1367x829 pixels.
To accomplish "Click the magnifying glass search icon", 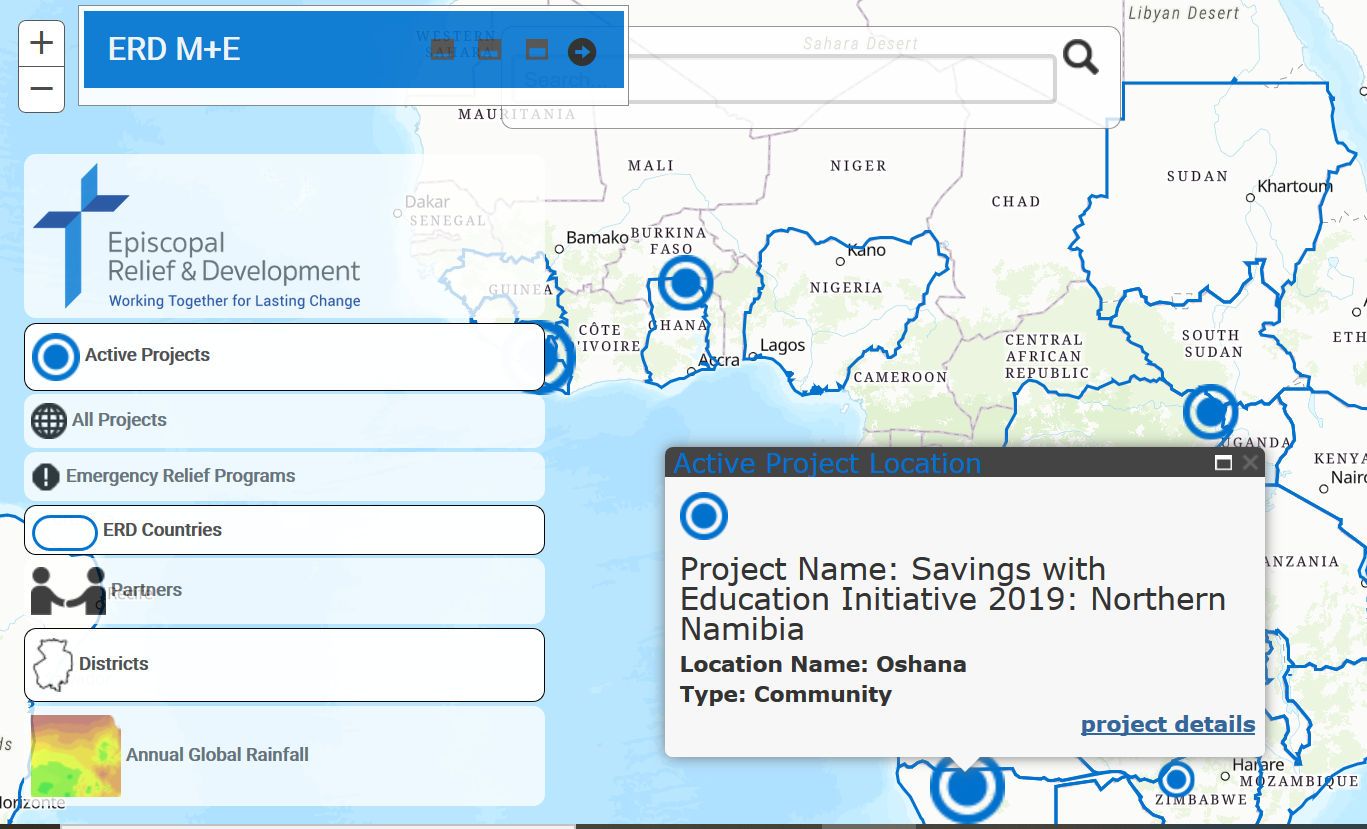I will [1080, 58].
